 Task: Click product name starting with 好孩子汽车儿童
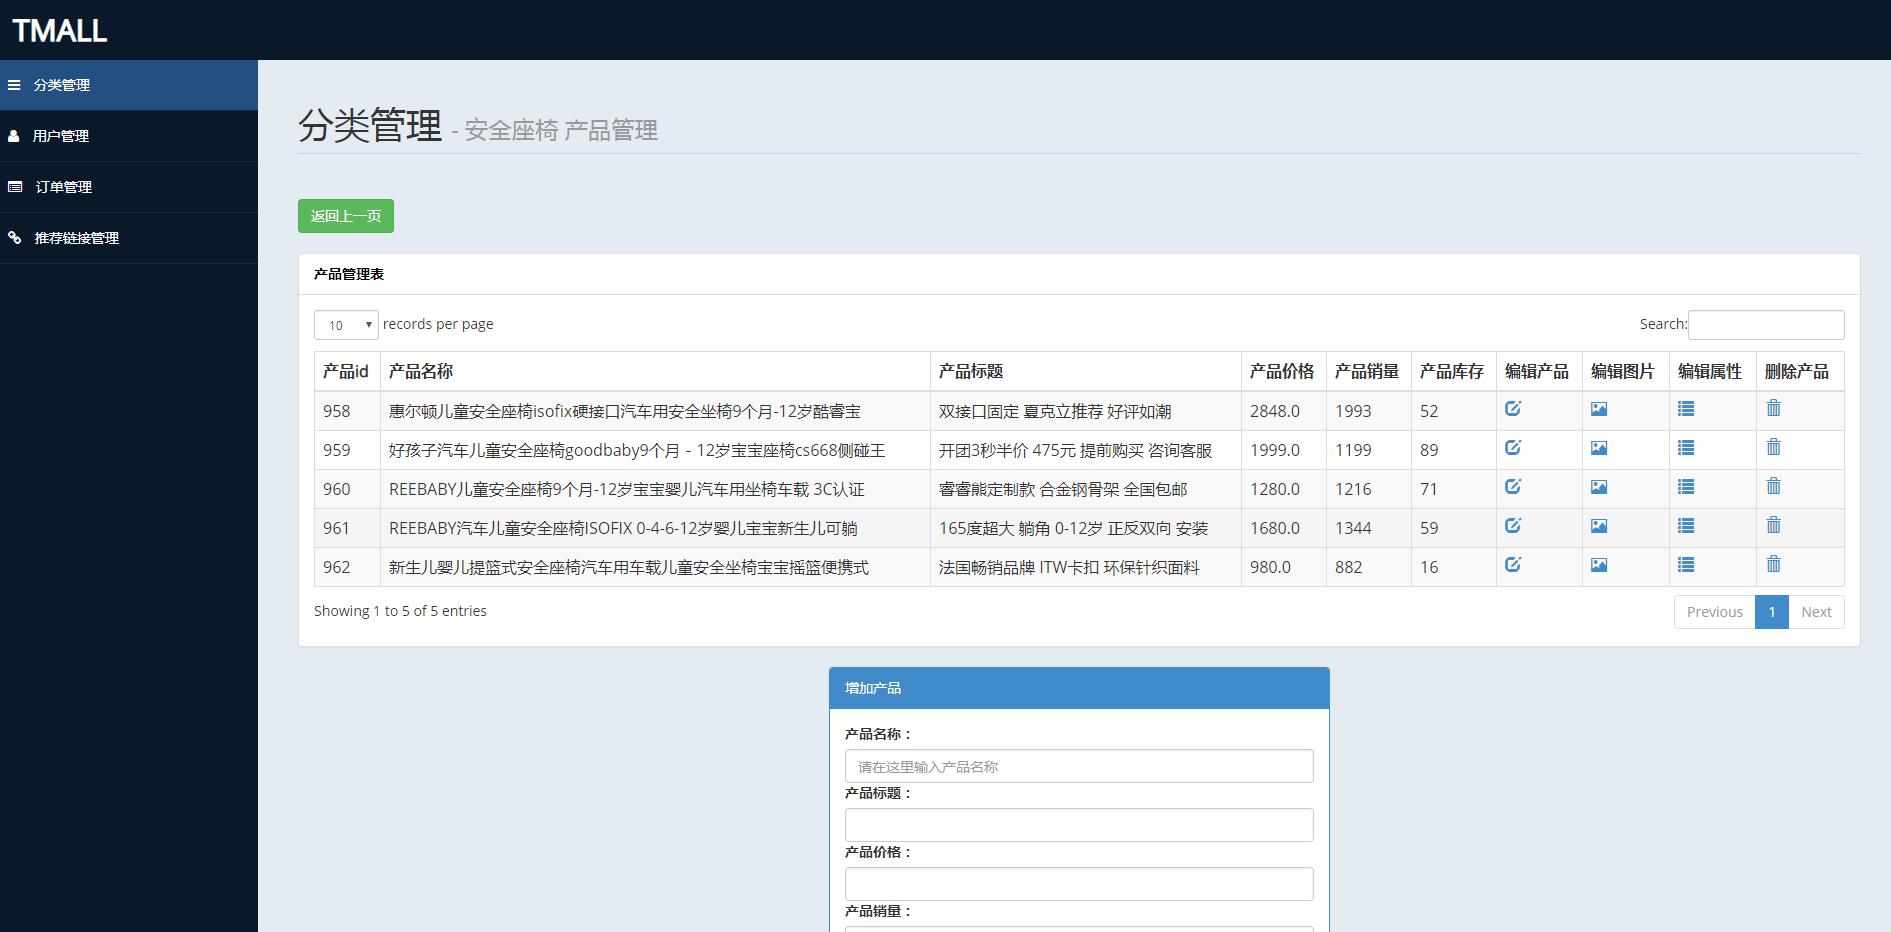tap(637, 450)
